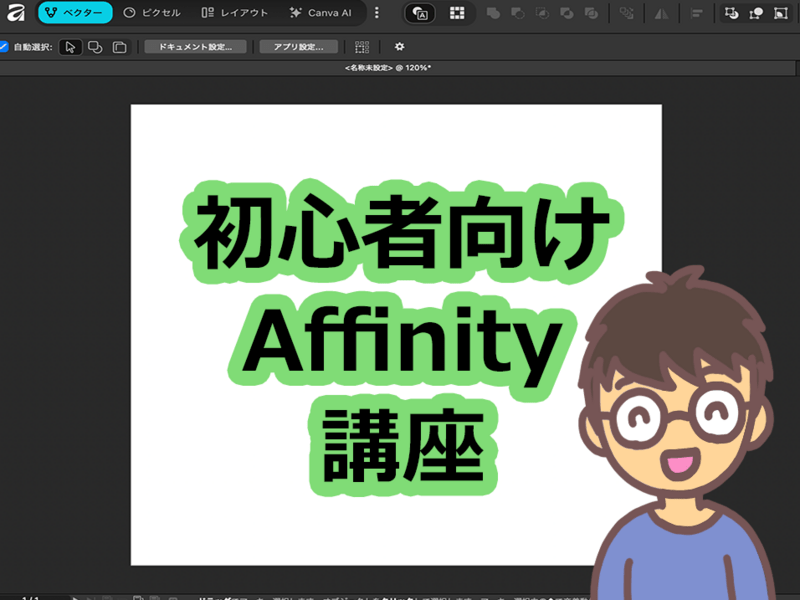
Task: Open the Alignment bars icon
Action: [x=696, y=13]
